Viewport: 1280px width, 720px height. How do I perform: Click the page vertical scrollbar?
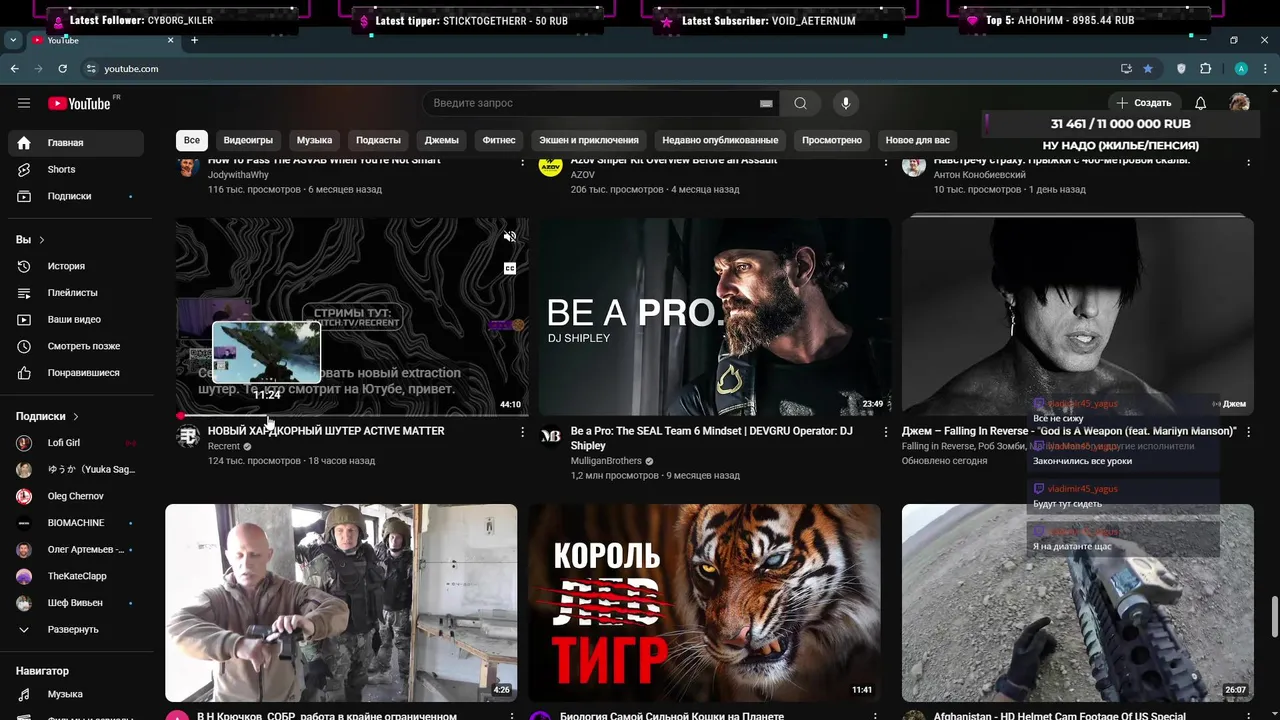(1274, 615)
